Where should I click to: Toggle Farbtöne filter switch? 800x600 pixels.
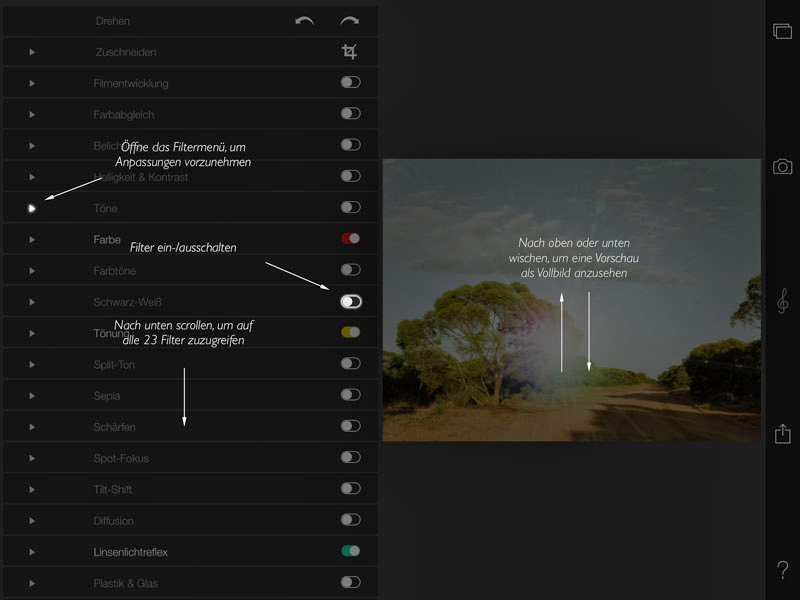click(x=351, y=269)
